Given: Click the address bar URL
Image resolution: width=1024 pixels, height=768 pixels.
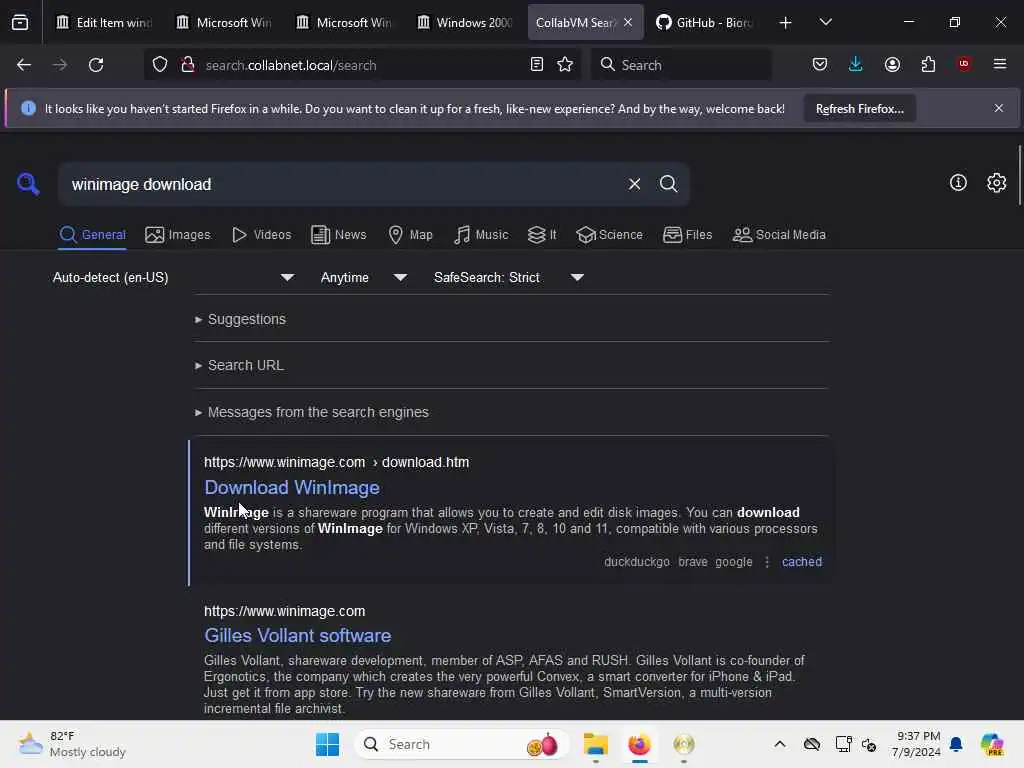Looking at the screenshot, I should click(291, 65).
